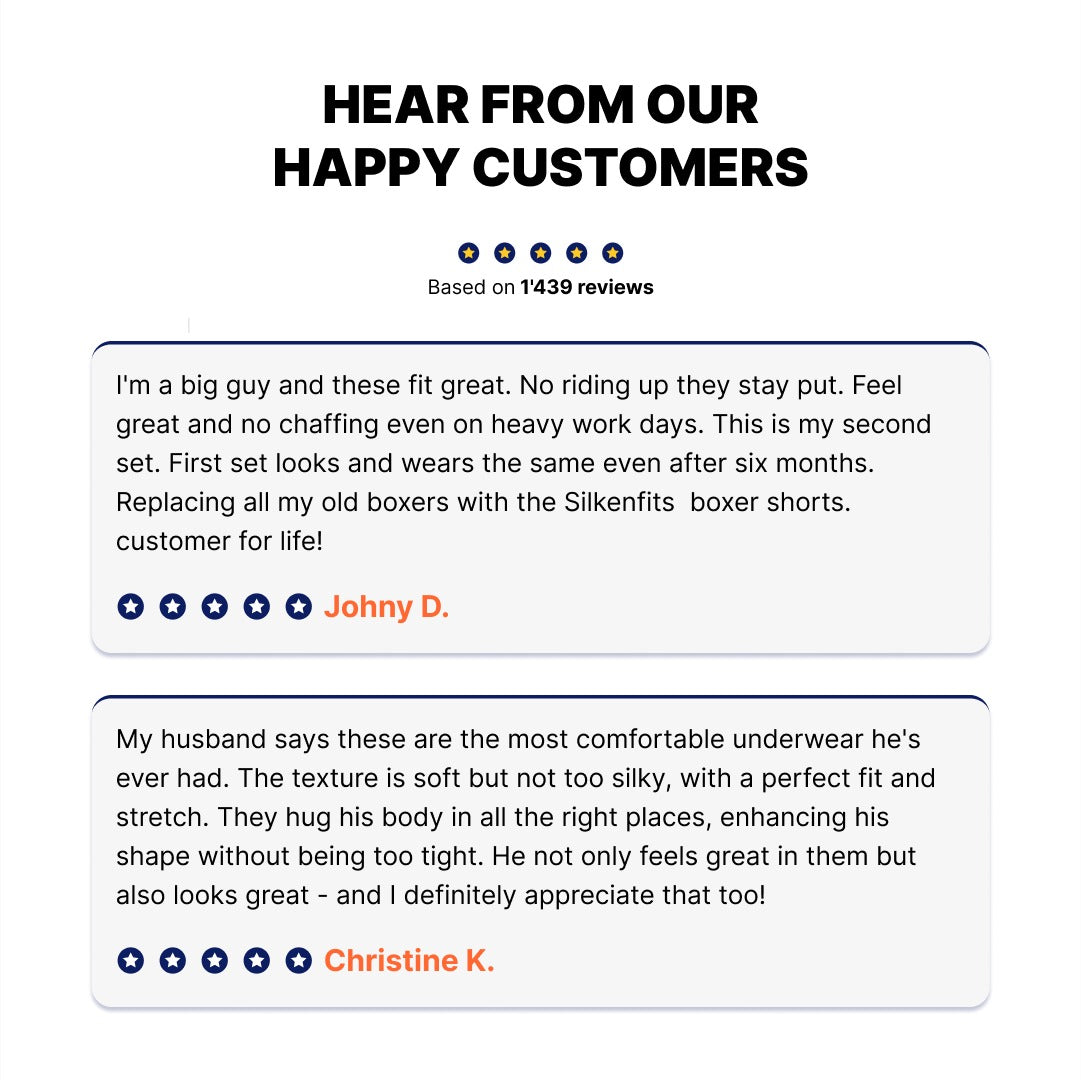This screenshot has height=1080, width=1081.
Task: Click the star next to Johny D.'s name
Action: point(299,606)
